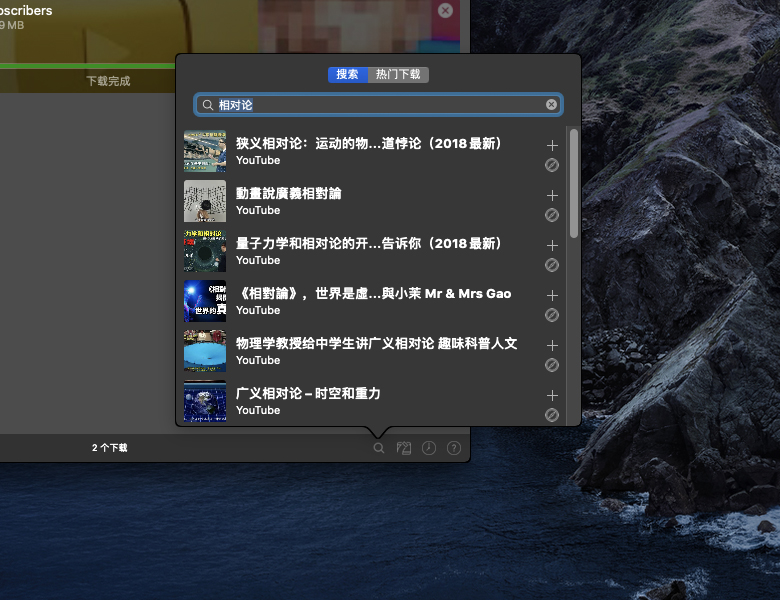The height and width of the screenshot is (600, 780).
Task: Open the clipboard paste icon in toolbar
Action: coord(403,448)
